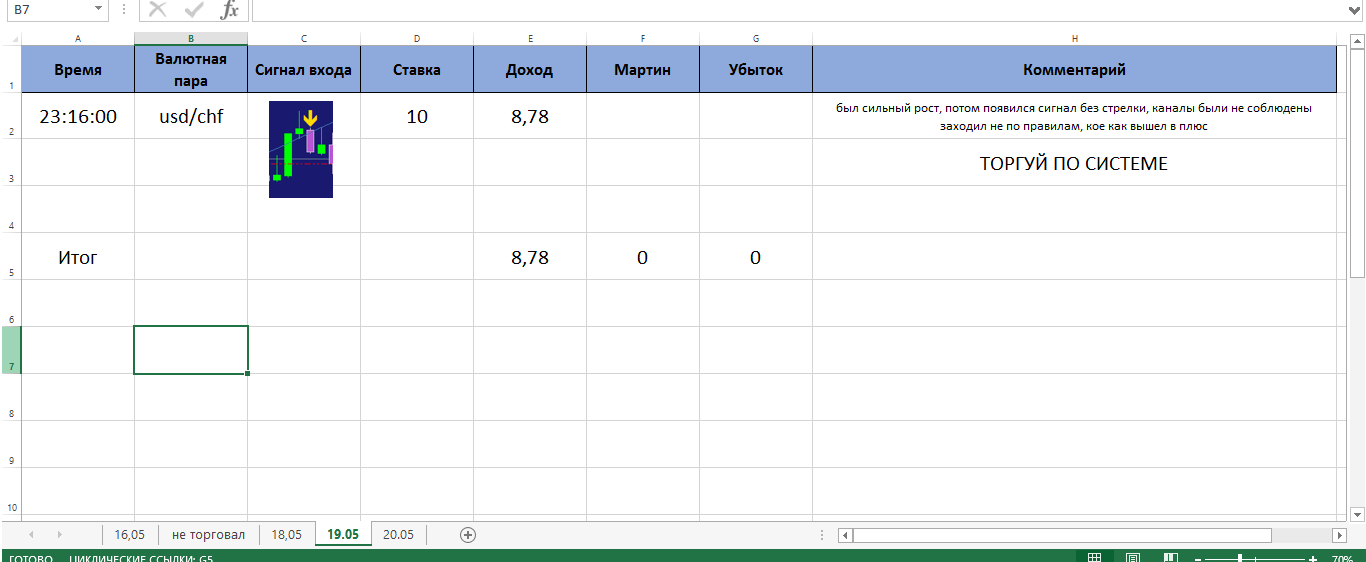Click the 'Мартин' header cell
This screenshot has width=1366, height=562.
[x=643, y=70]
